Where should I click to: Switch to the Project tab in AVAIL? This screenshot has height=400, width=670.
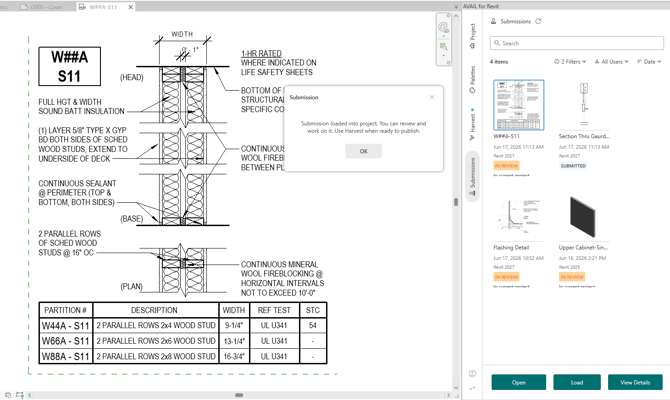point(473,35)
